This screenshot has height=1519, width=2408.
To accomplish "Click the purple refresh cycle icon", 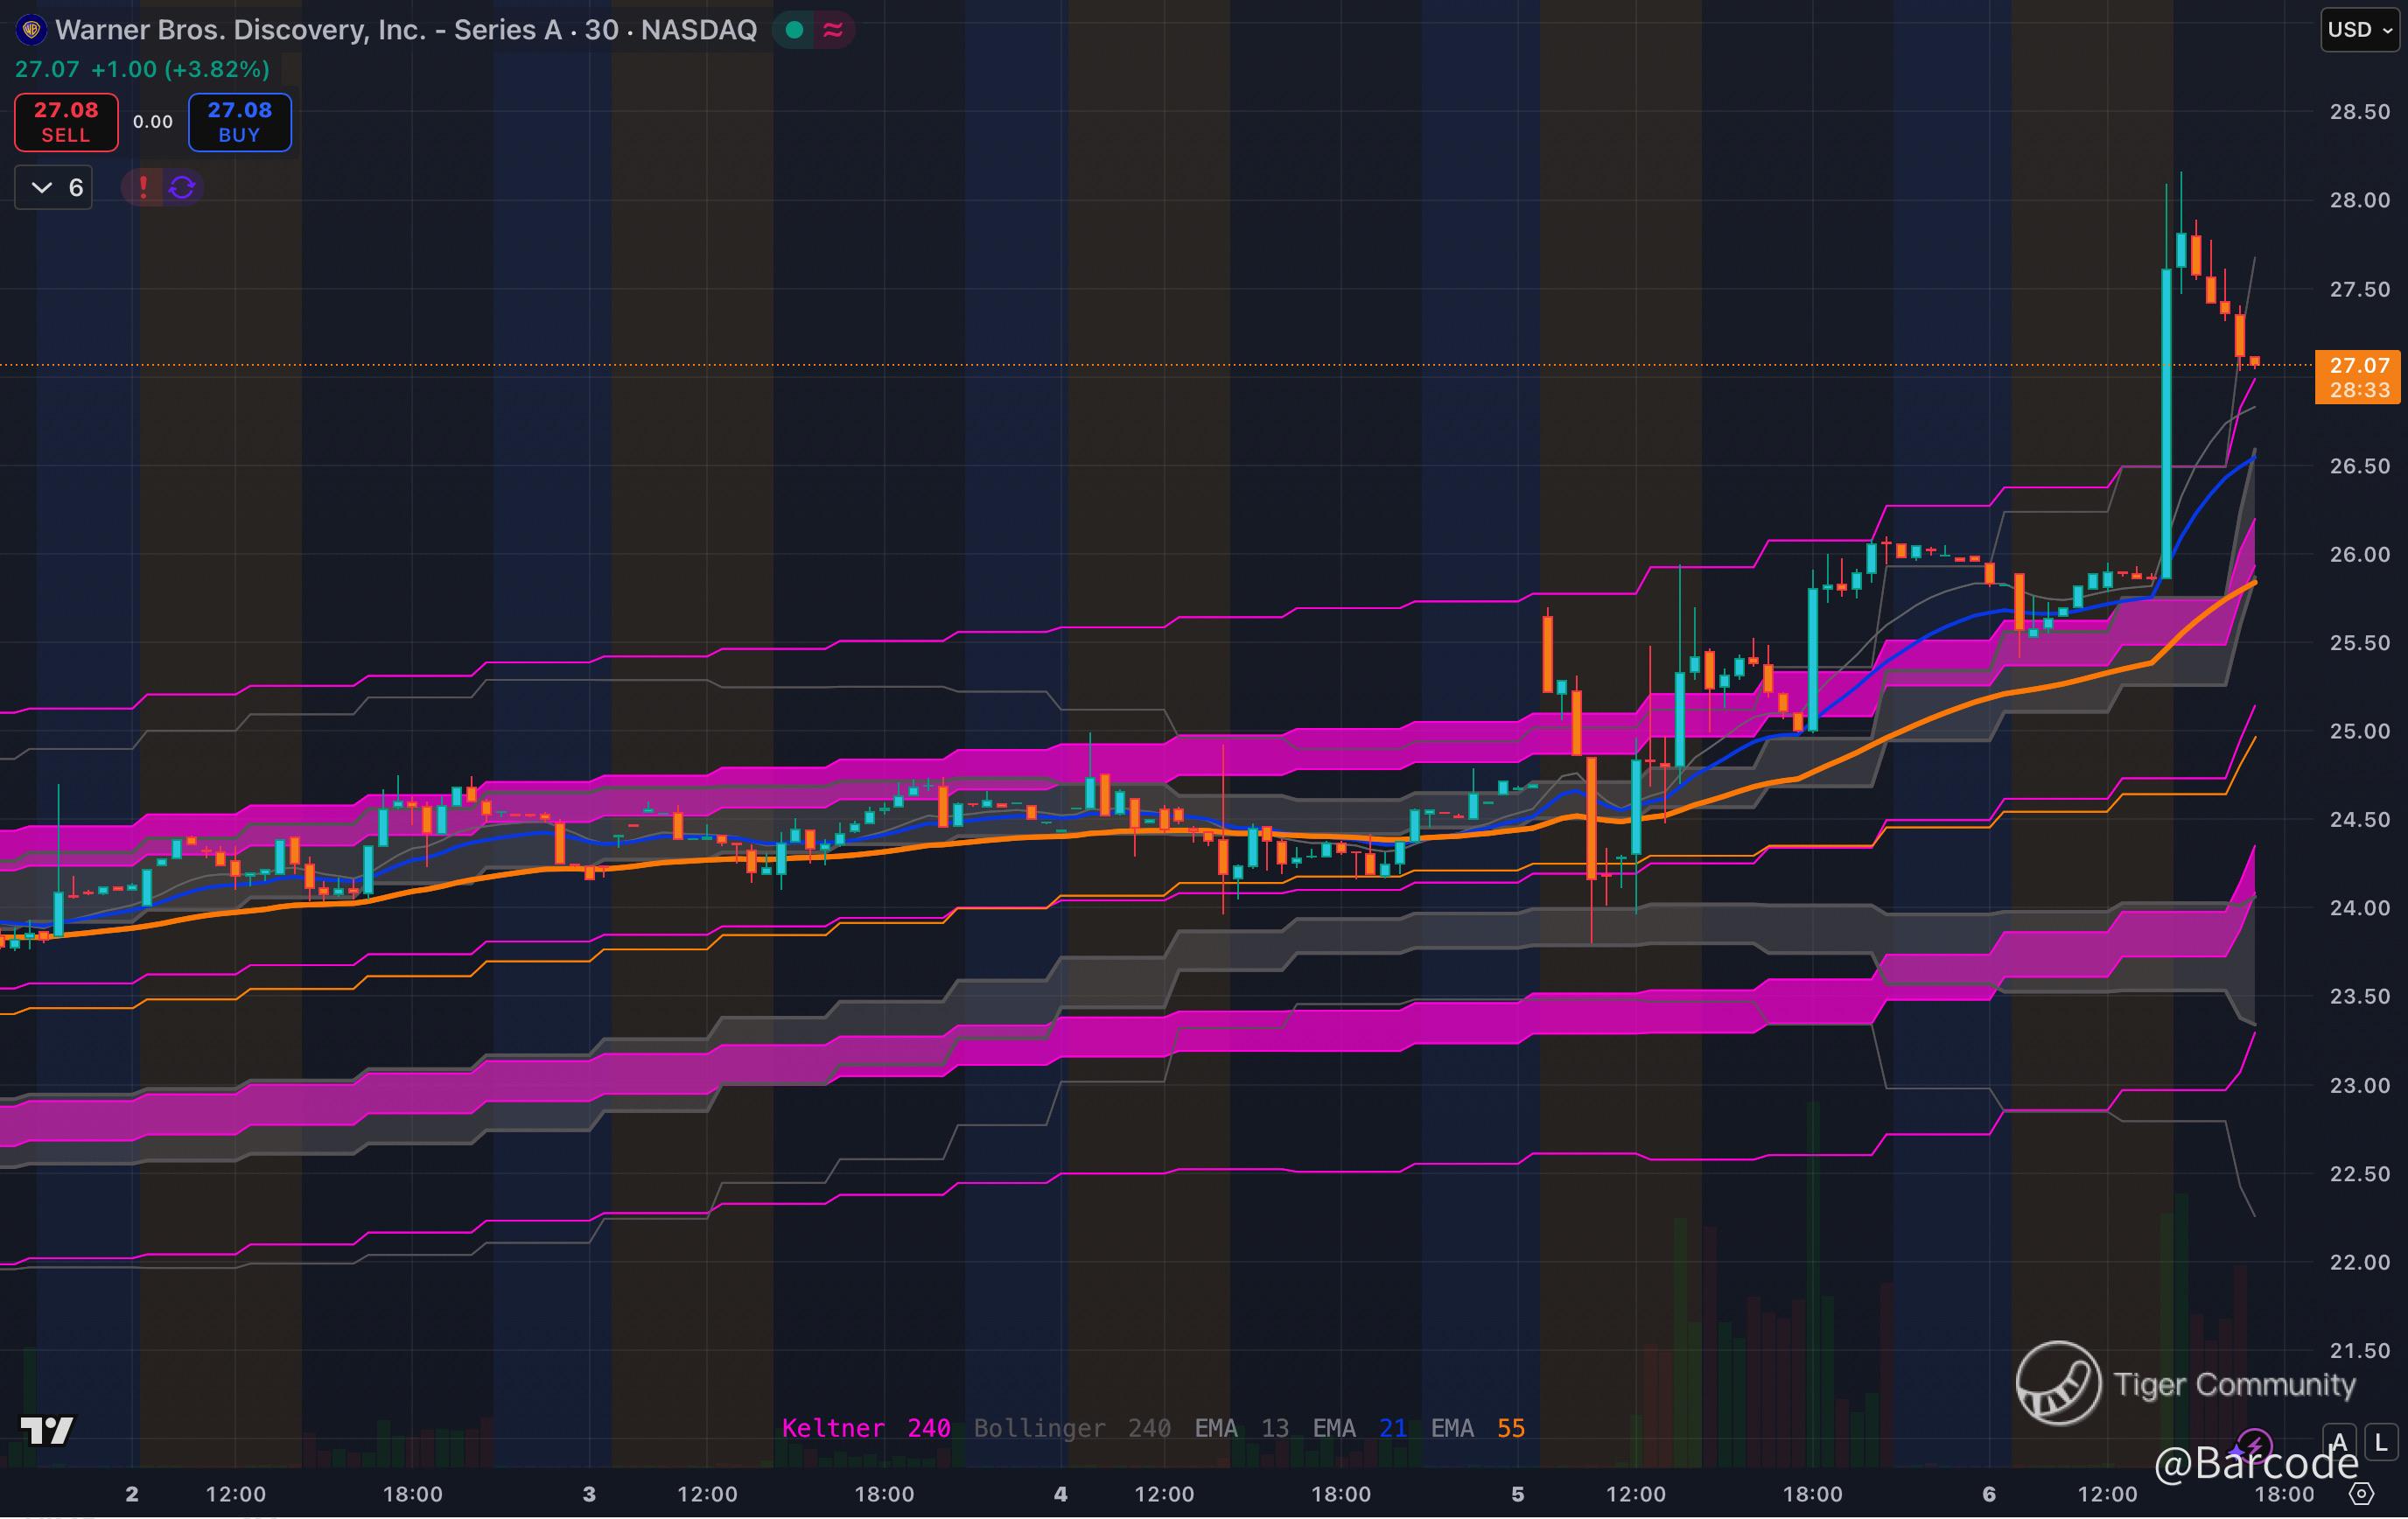I will [182, 187].
